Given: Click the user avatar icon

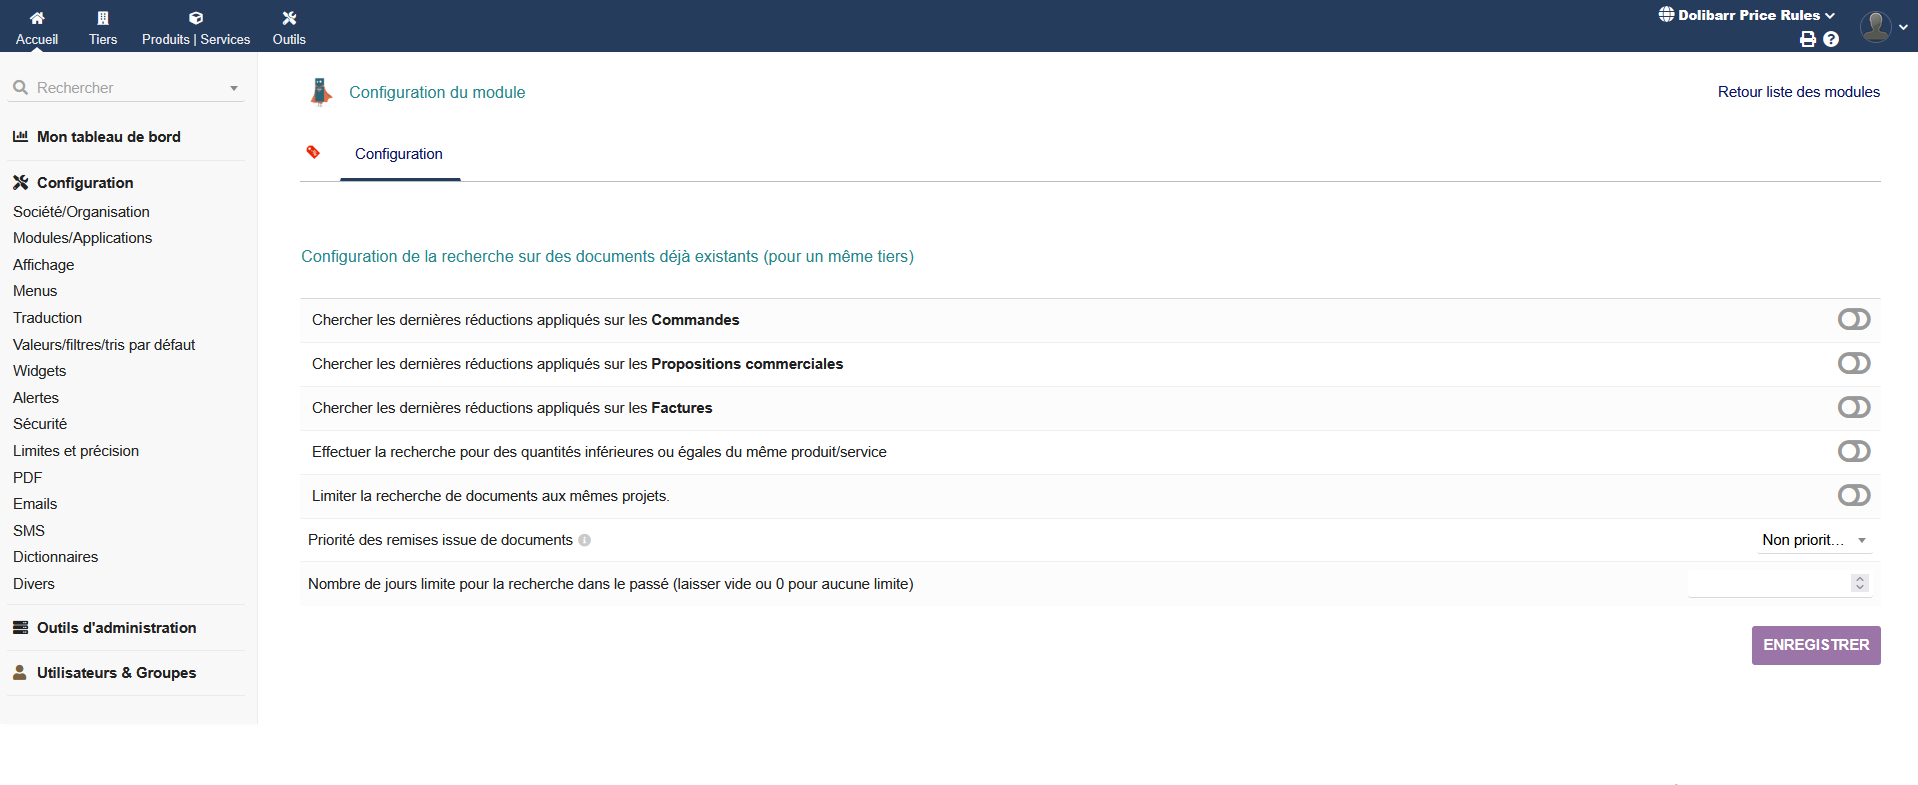Looking at the screenshot, I should point(1875,26).
